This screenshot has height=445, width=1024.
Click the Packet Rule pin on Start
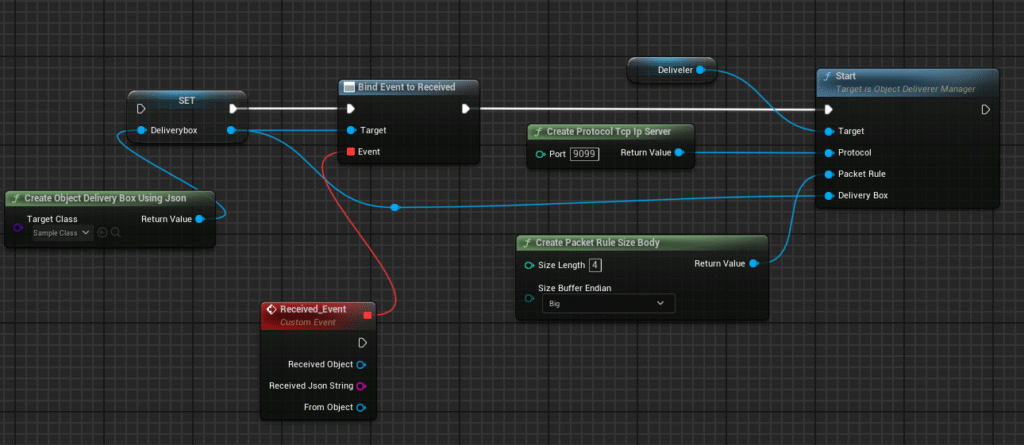pos(829,174)
